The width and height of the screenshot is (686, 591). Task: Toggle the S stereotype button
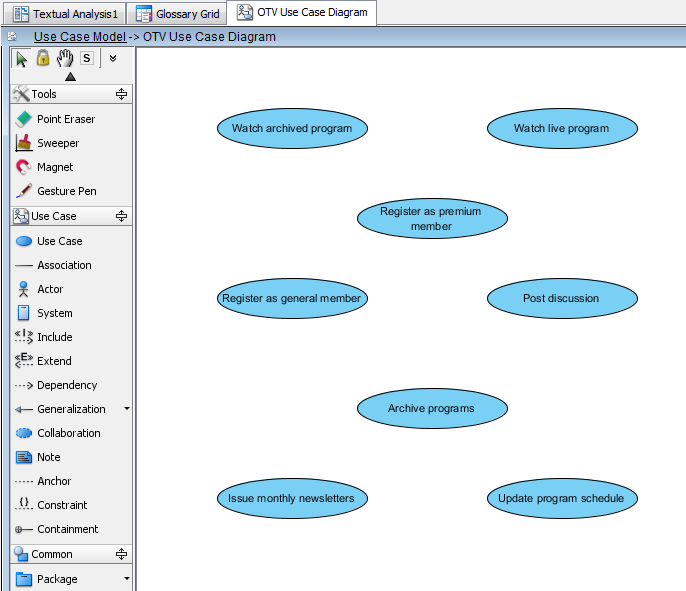pos(87,58)
